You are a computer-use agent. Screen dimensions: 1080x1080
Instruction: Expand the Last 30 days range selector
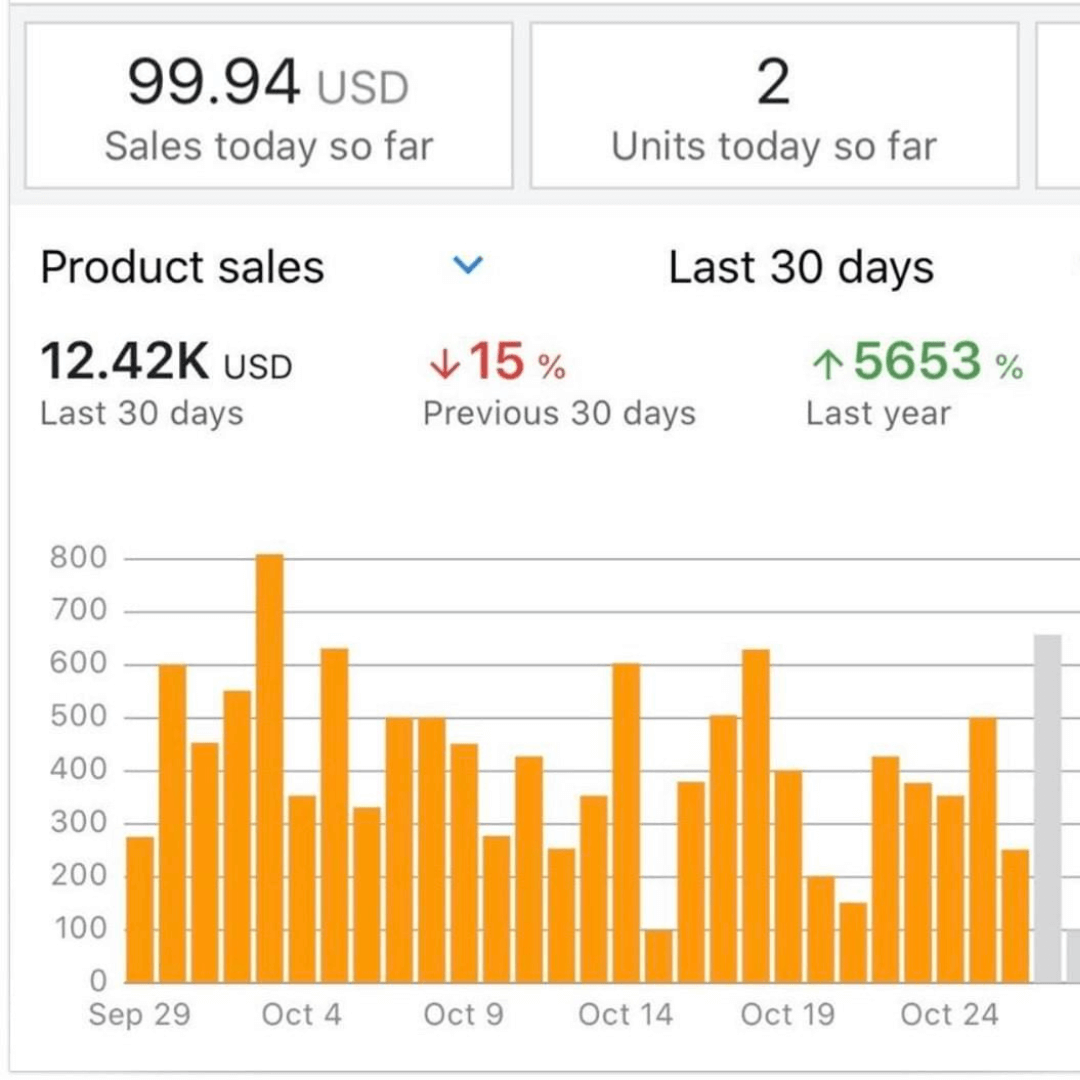[x=800, y=268]
